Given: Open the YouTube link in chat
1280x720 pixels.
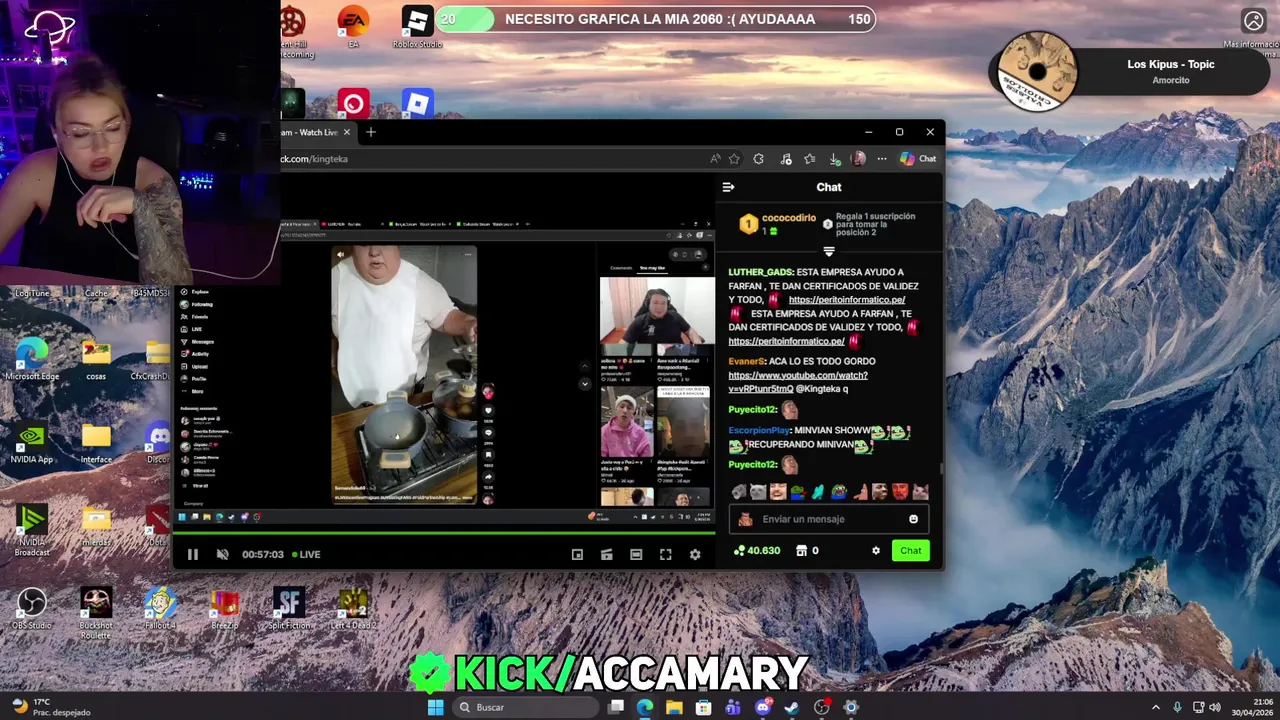Looking at the screenshot, I should (798, 382).
